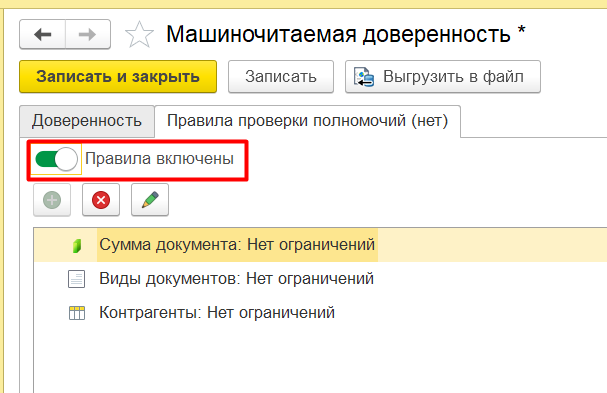607x393 pixels.
Task: Click the Записать button
Action: (x=281, y=77)
